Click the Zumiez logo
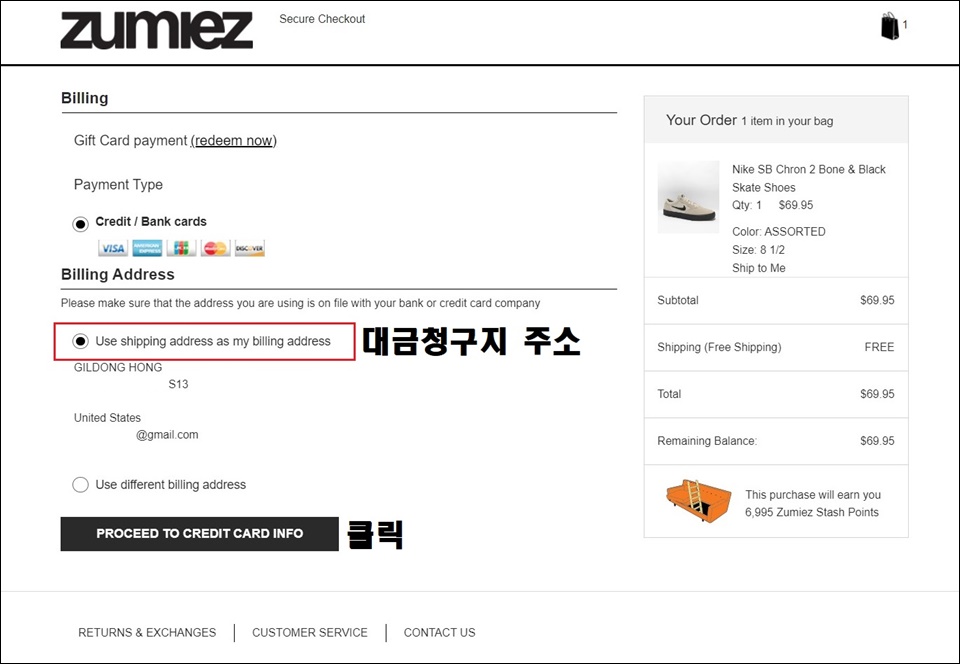 pos(156,29)
